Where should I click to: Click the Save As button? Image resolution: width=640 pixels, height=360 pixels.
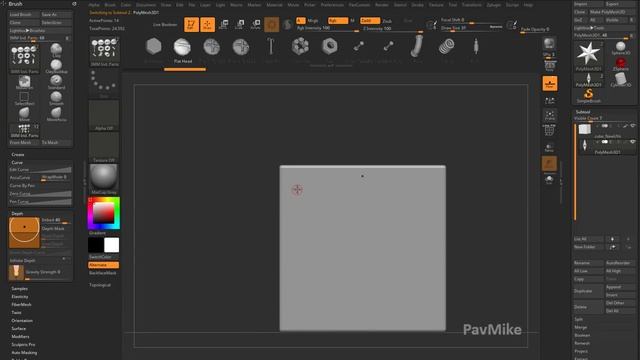[56, 15]
